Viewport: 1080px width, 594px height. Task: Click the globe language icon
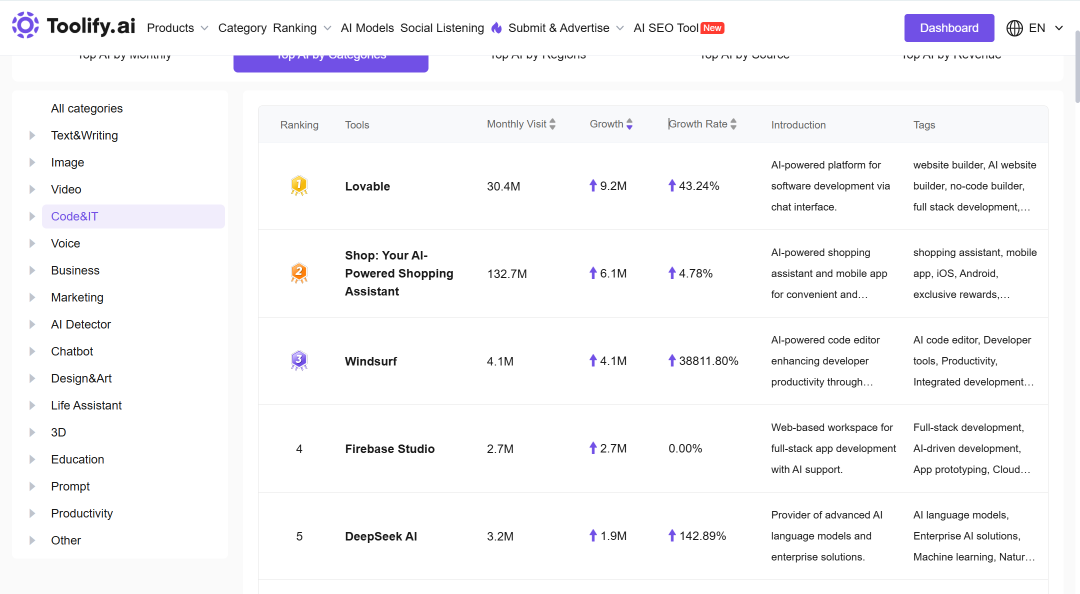tap(1015, 28)
